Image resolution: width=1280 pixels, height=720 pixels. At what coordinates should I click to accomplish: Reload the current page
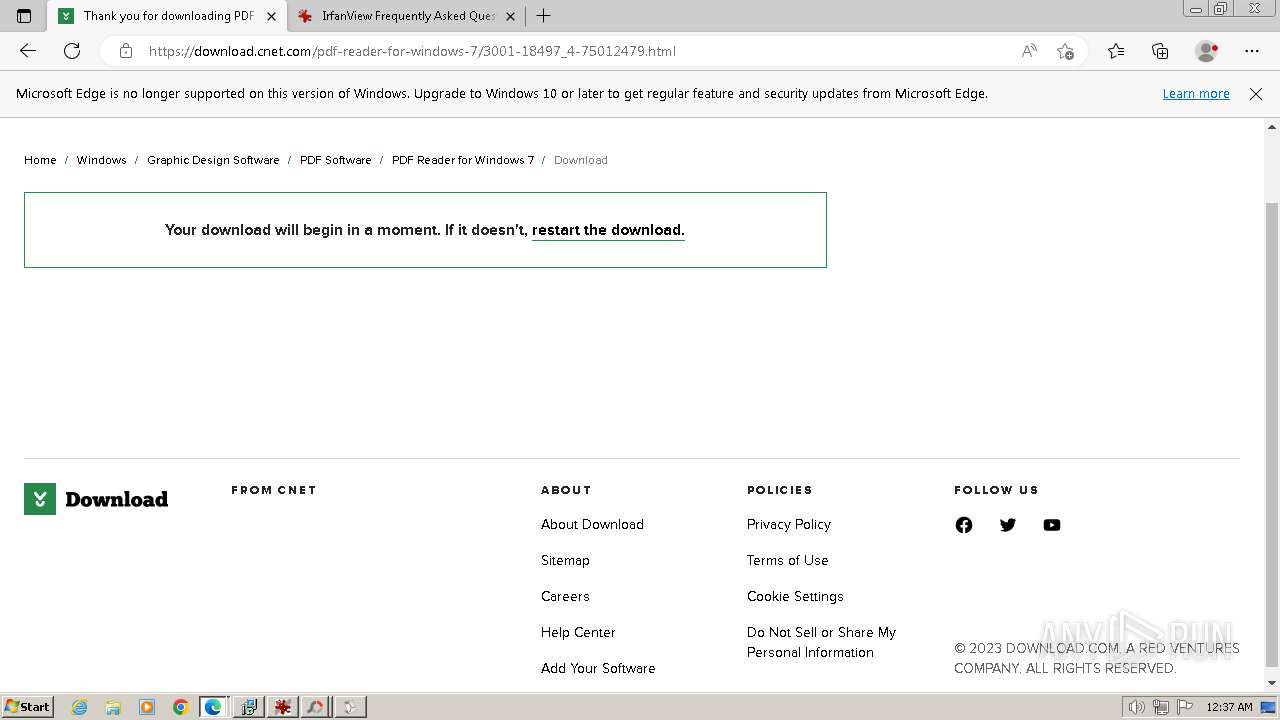pyautogui.click(x=72, y=51)
